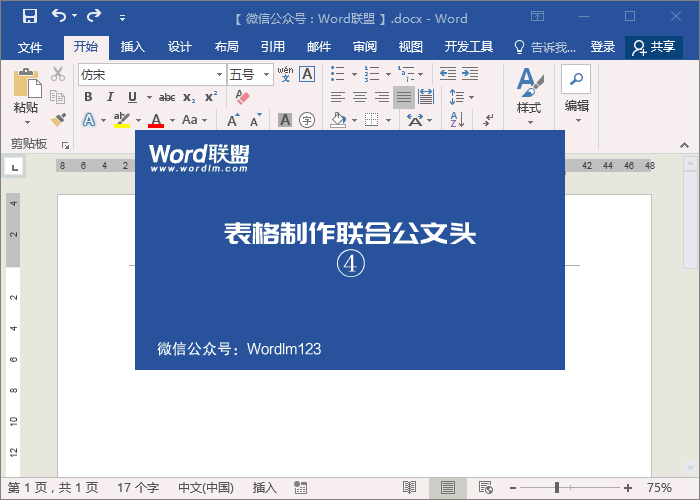The height and width of the screenshot is (500, 700).
Task: Toggle character shading A icon
Action: pos(285,120)
